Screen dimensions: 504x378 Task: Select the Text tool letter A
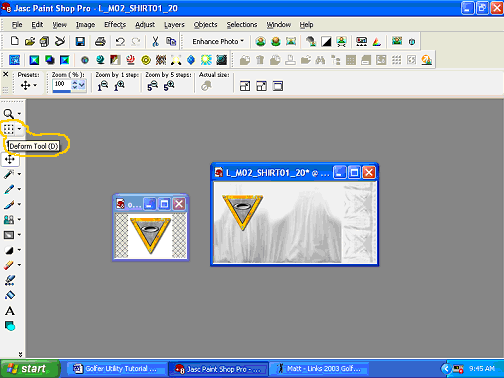[x=10, y=311]
